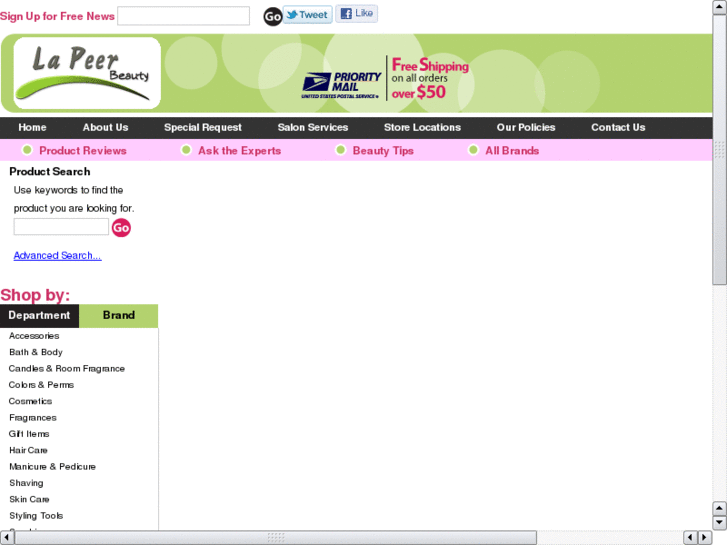
Task: Click the small left arrow in bottom-right corner
Action: tap(690, 538)
